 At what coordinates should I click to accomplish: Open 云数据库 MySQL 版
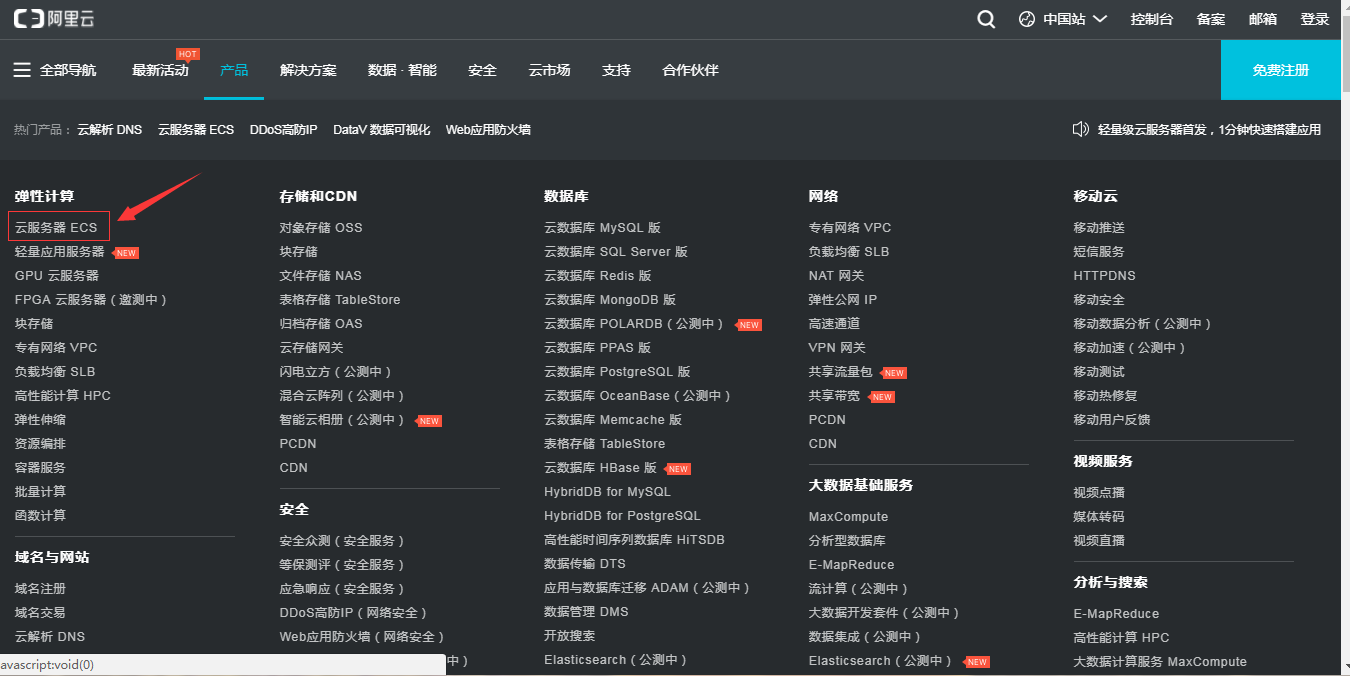coord(602,228)
